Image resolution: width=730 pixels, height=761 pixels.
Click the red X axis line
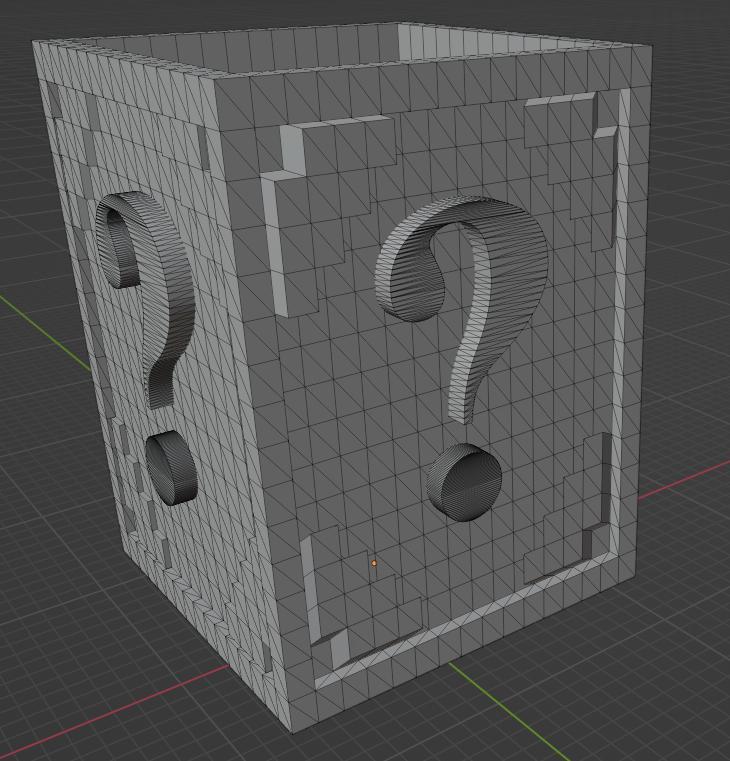coord(116,711)
